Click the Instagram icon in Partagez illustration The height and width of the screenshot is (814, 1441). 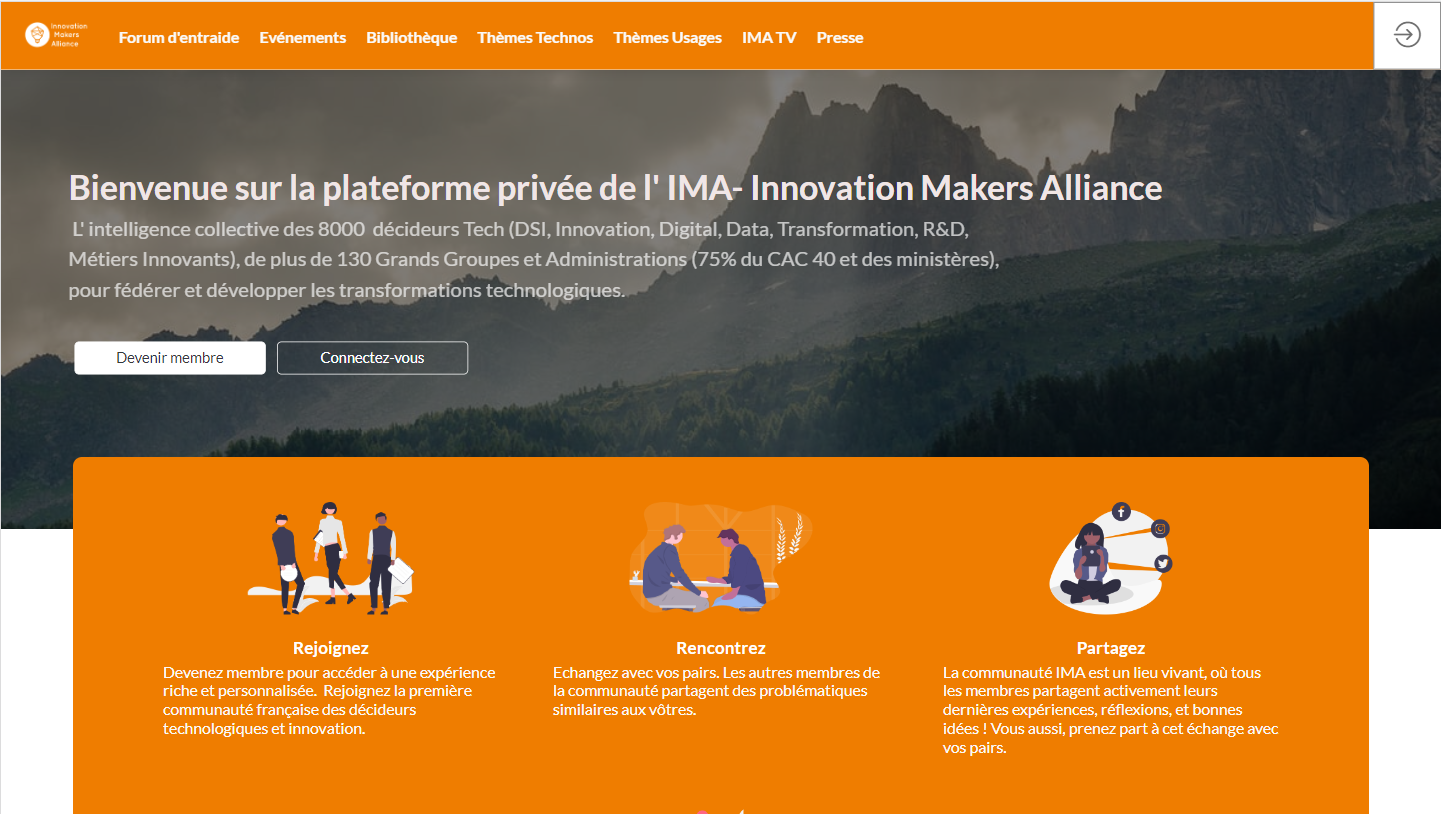tap(1160, 529)
